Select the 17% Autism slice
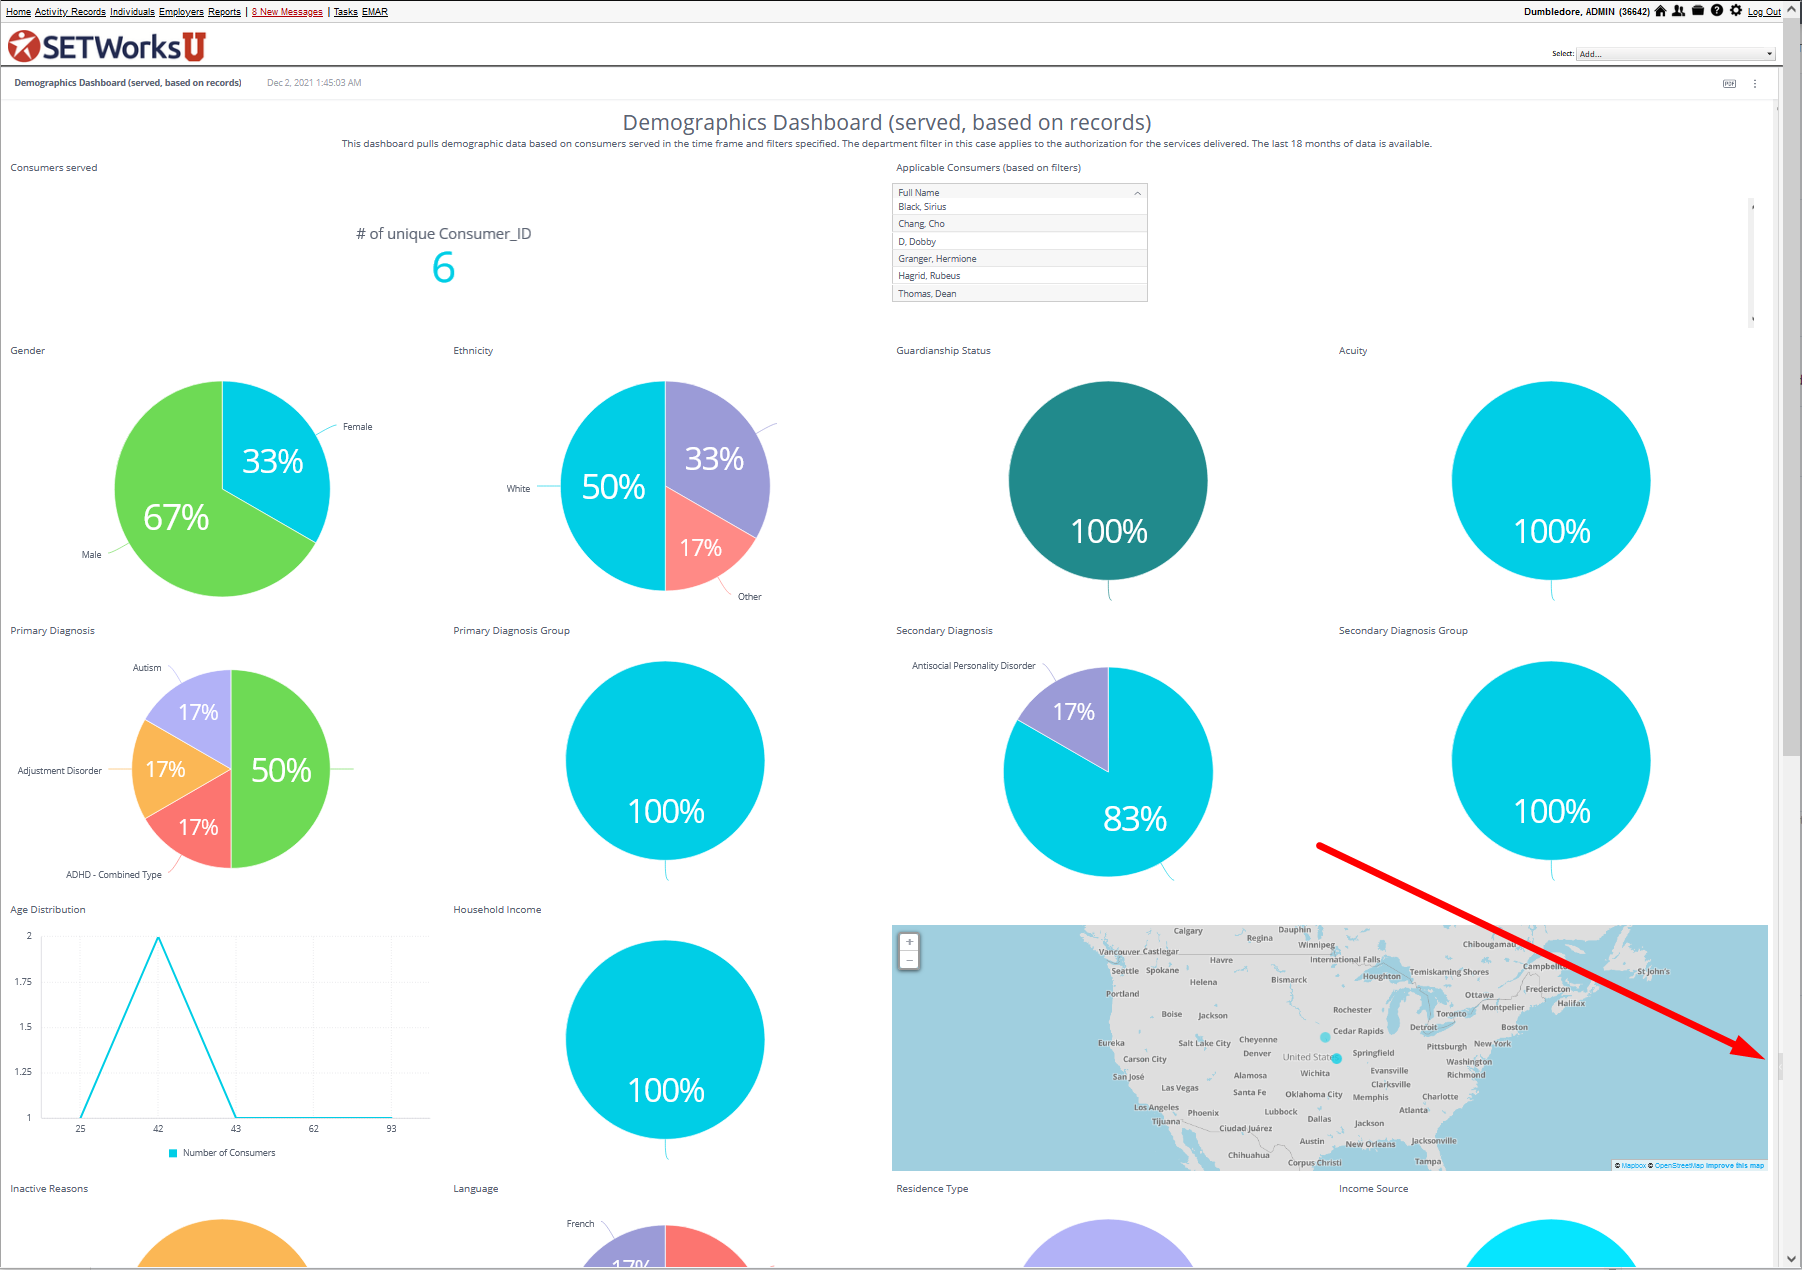 pyautogui.click(x=198, y=712)
